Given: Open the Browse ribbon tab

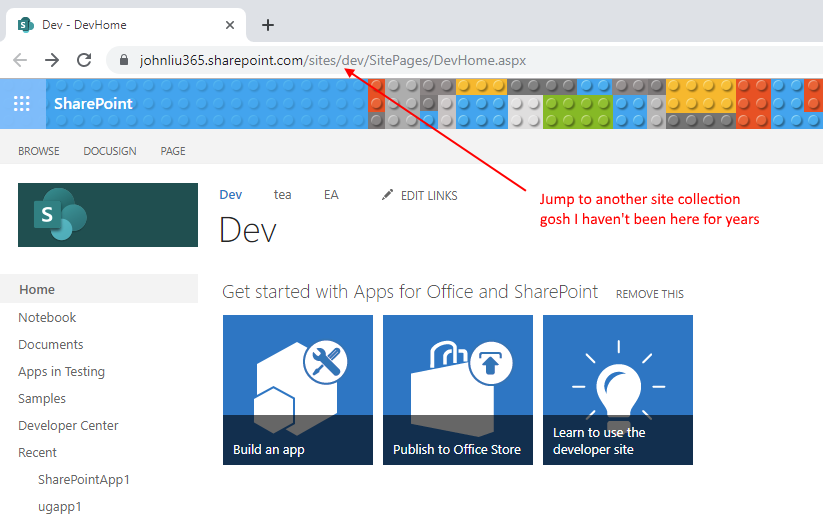Looking at the screenshot, I should [x=39, y=151].
